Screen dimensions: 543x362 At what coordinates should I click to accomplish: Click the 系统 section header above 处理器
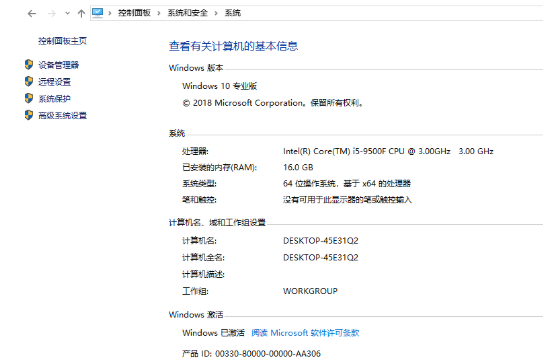click(x=177, y=133)
